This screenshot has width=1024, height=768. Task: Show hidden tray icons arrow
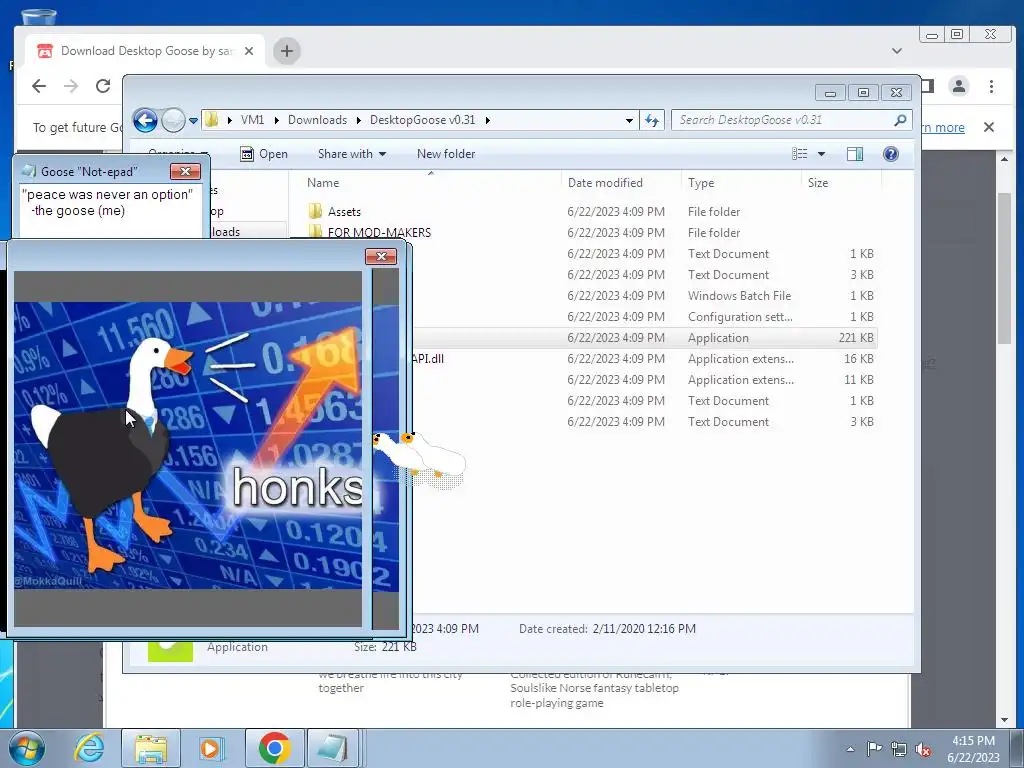click(850, 749)
